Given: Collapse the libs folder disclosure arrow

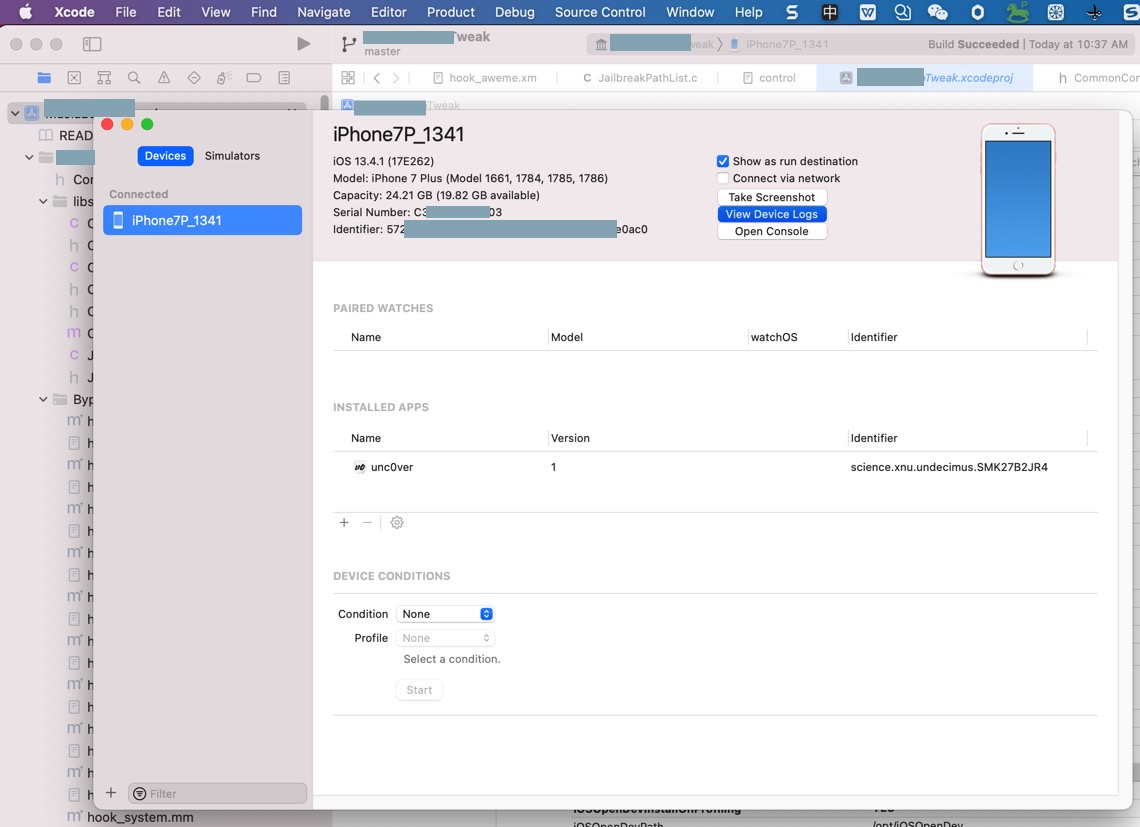Looking at the screenshot, I should point(43,201).
